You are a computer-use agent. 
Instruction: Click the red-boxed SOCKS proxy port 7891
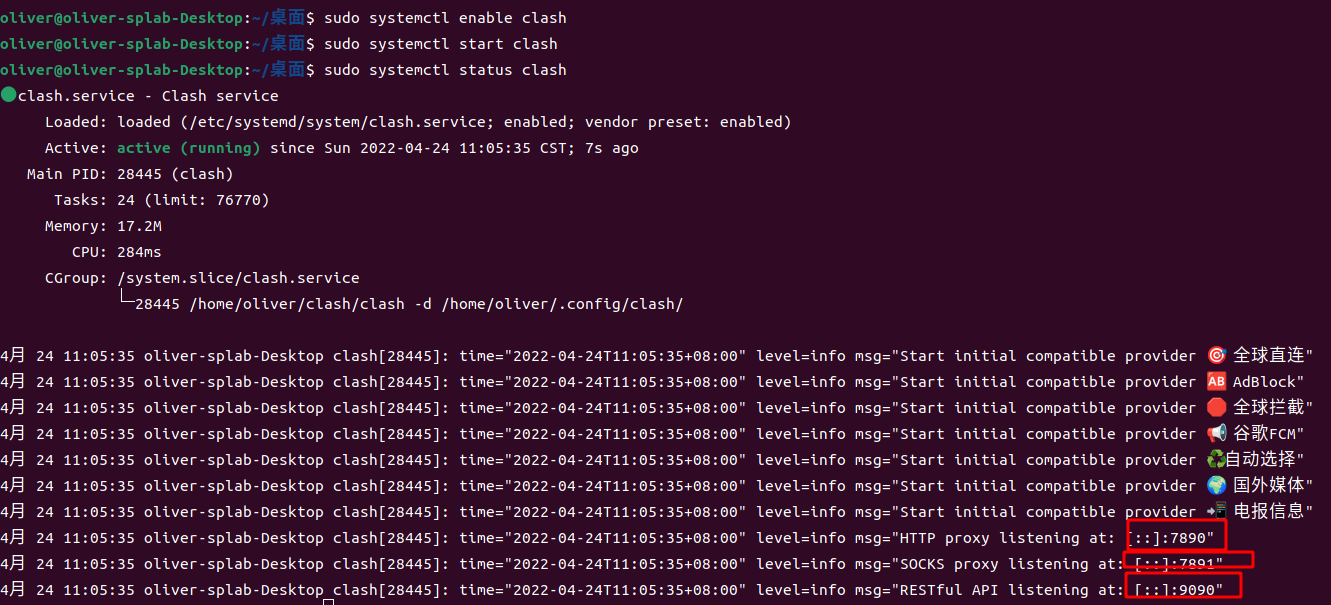1189,564
